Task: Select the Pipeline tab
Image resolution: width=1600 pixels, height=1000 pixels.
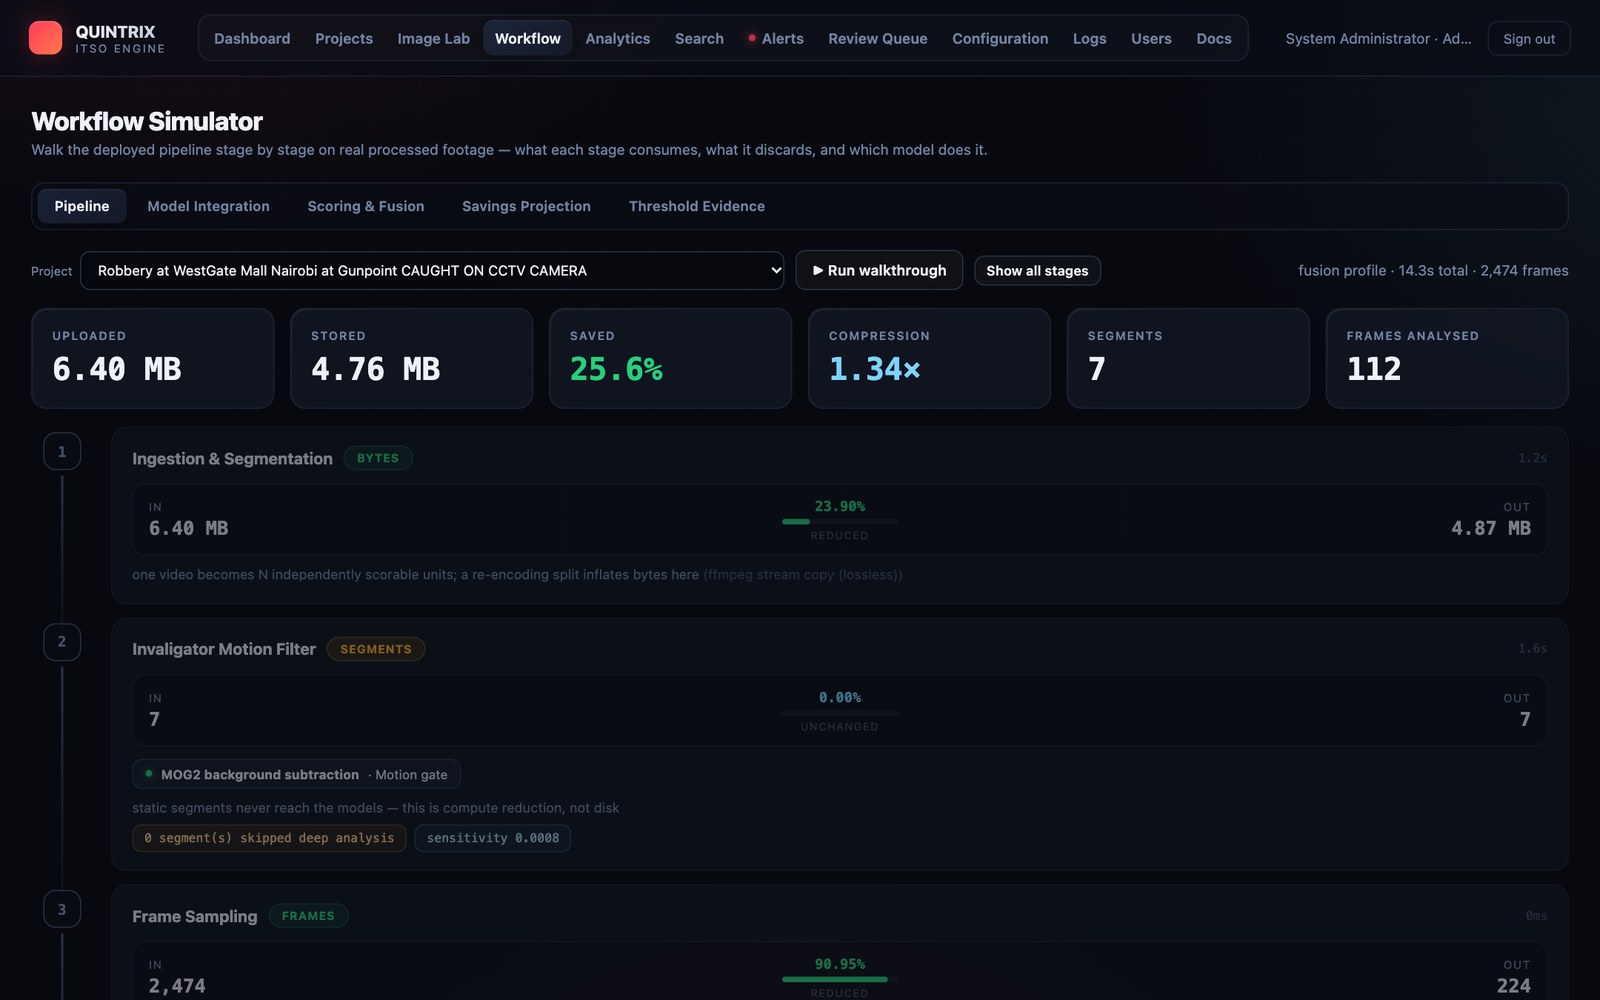Action: (x=82, y=206)
